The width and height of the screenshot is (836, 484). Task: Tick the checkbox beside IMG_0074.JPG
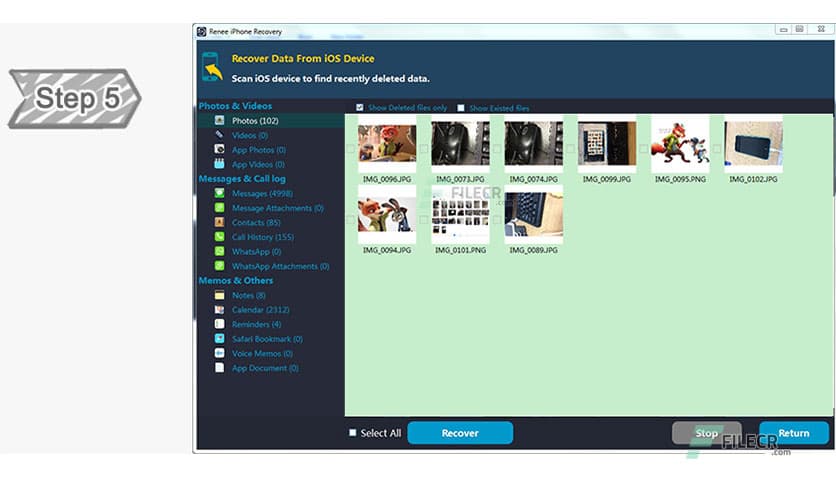tap(497, 149)
